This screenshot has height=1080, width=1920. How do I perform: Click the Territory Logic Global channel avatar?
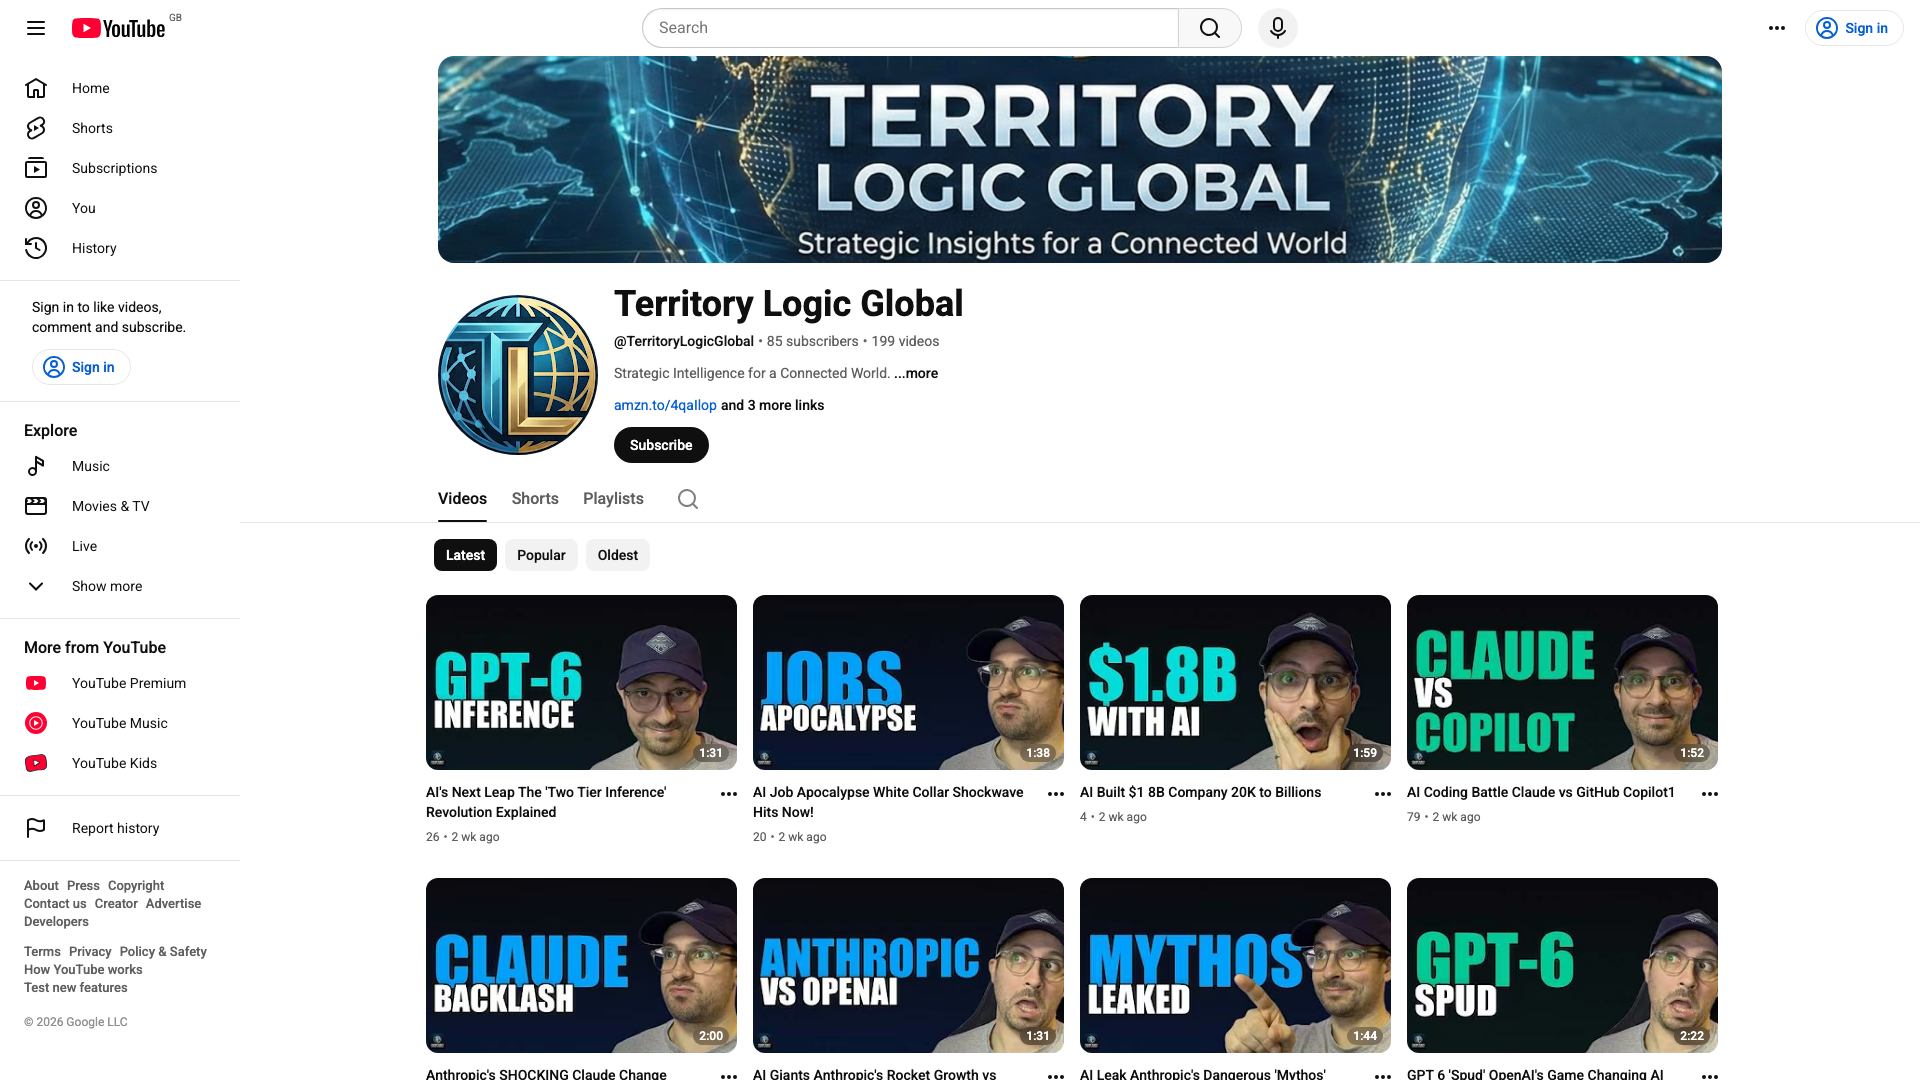(x=518, y=375)
